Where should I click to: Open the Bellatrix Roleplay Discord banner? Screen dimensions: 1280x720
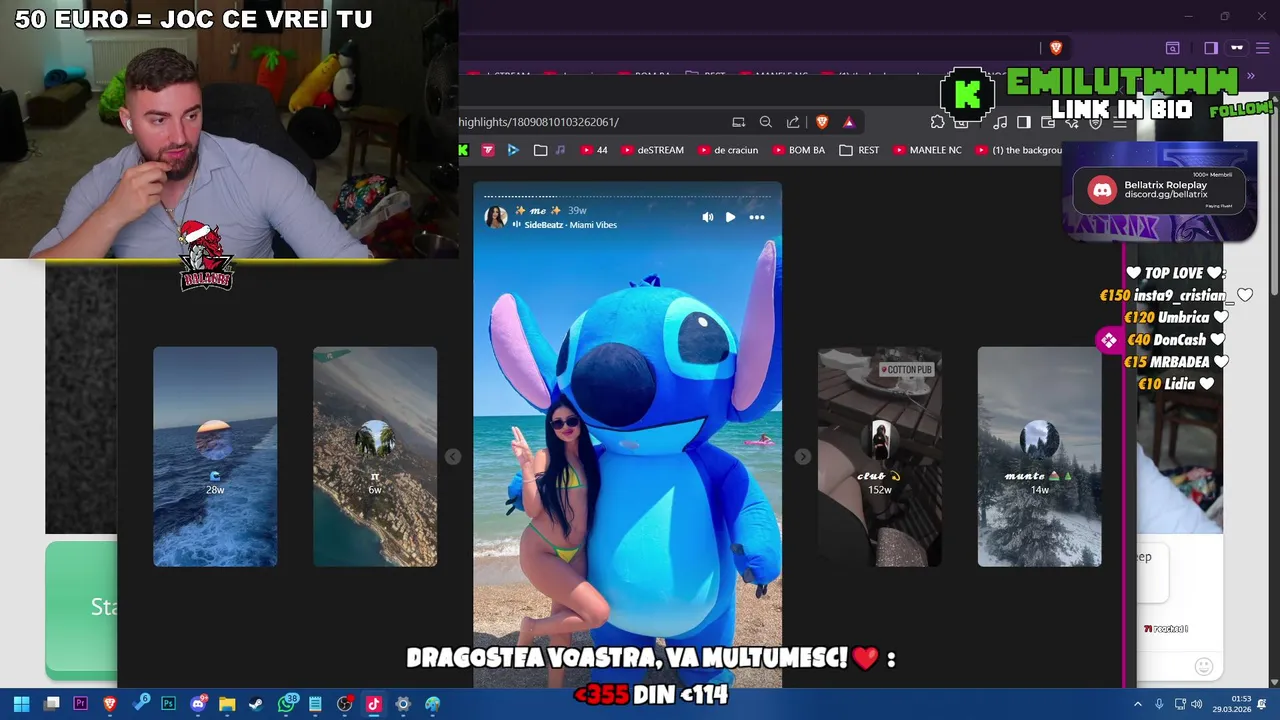tap(1160, 190)
